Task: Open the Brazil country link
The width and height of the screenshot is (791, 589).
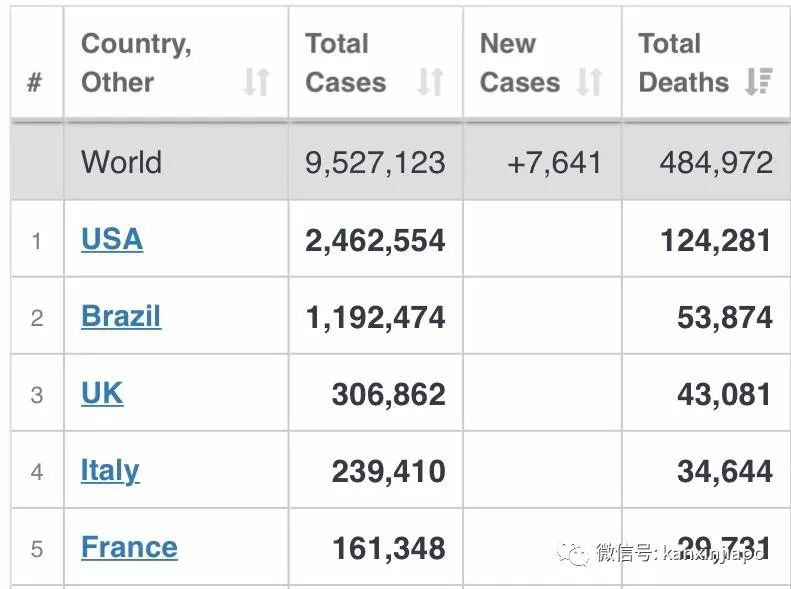Action: point(121,316)
